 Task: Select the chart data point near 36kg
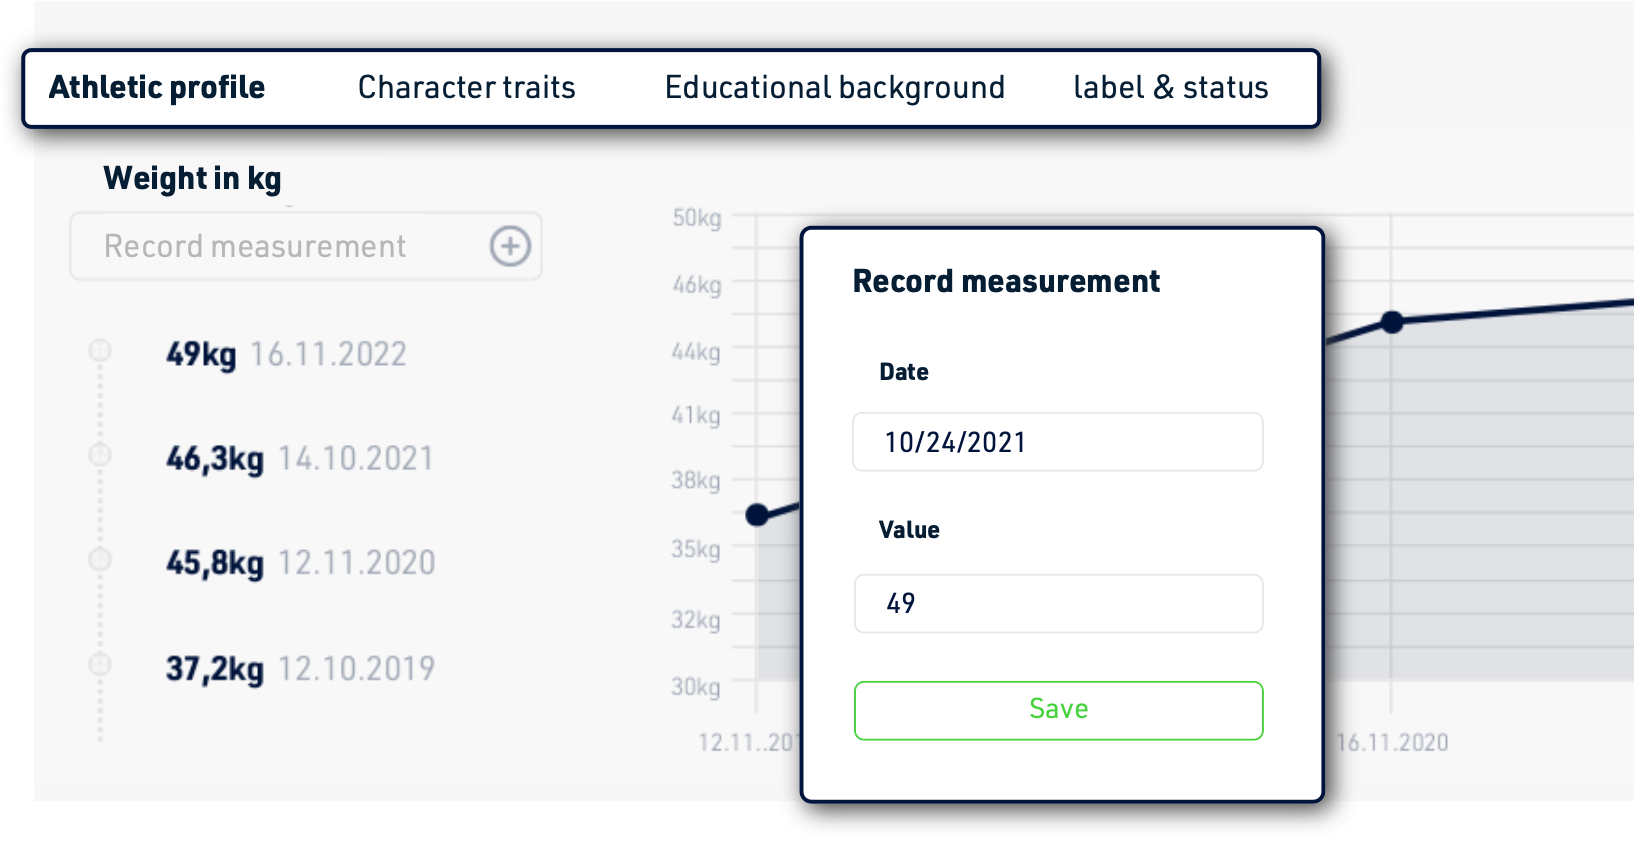(758, 515)
